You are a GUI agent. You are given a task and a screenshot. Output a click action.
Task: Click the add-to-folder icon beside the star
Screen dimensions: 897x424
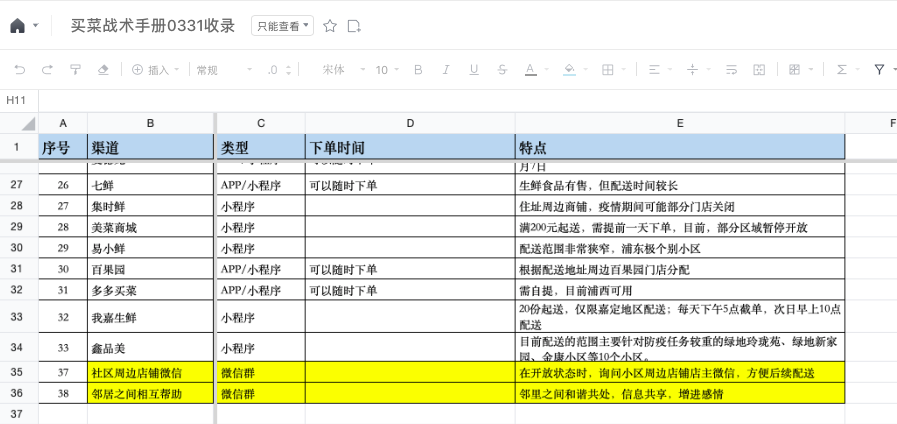[354, 26]
